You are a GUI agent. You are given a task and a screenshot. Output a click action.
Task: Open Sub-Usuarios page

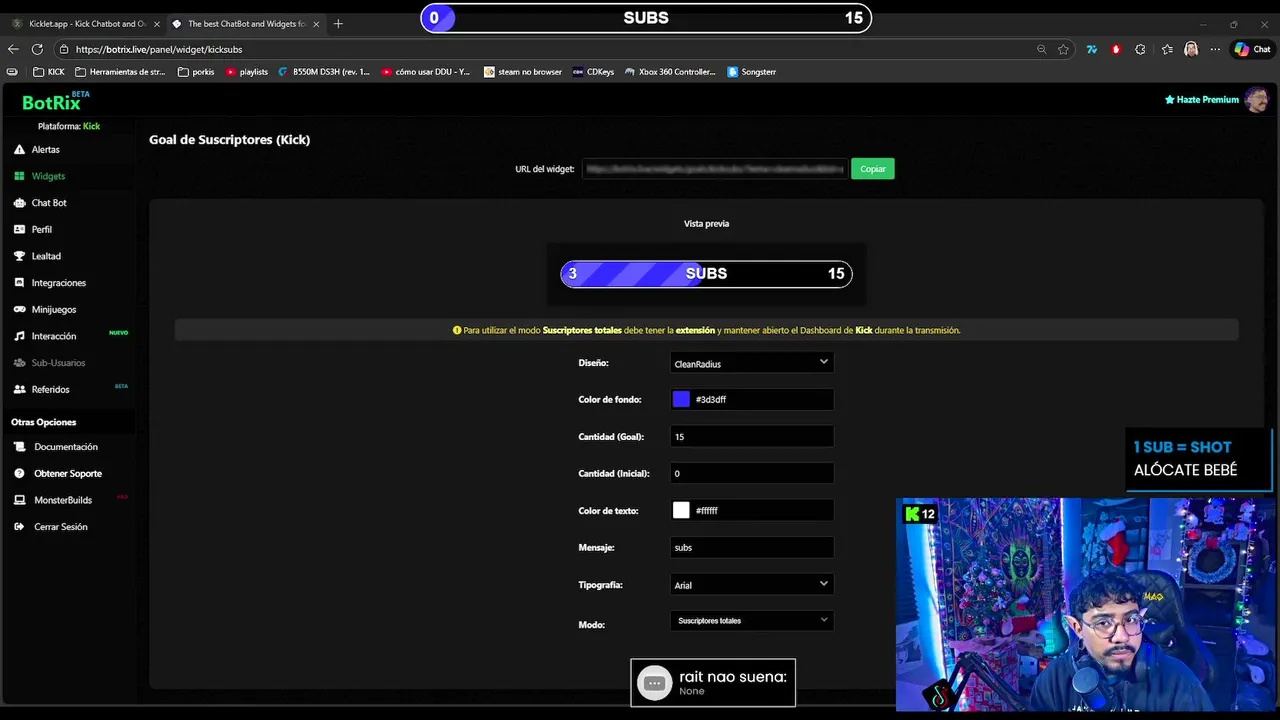pos(58,363)
